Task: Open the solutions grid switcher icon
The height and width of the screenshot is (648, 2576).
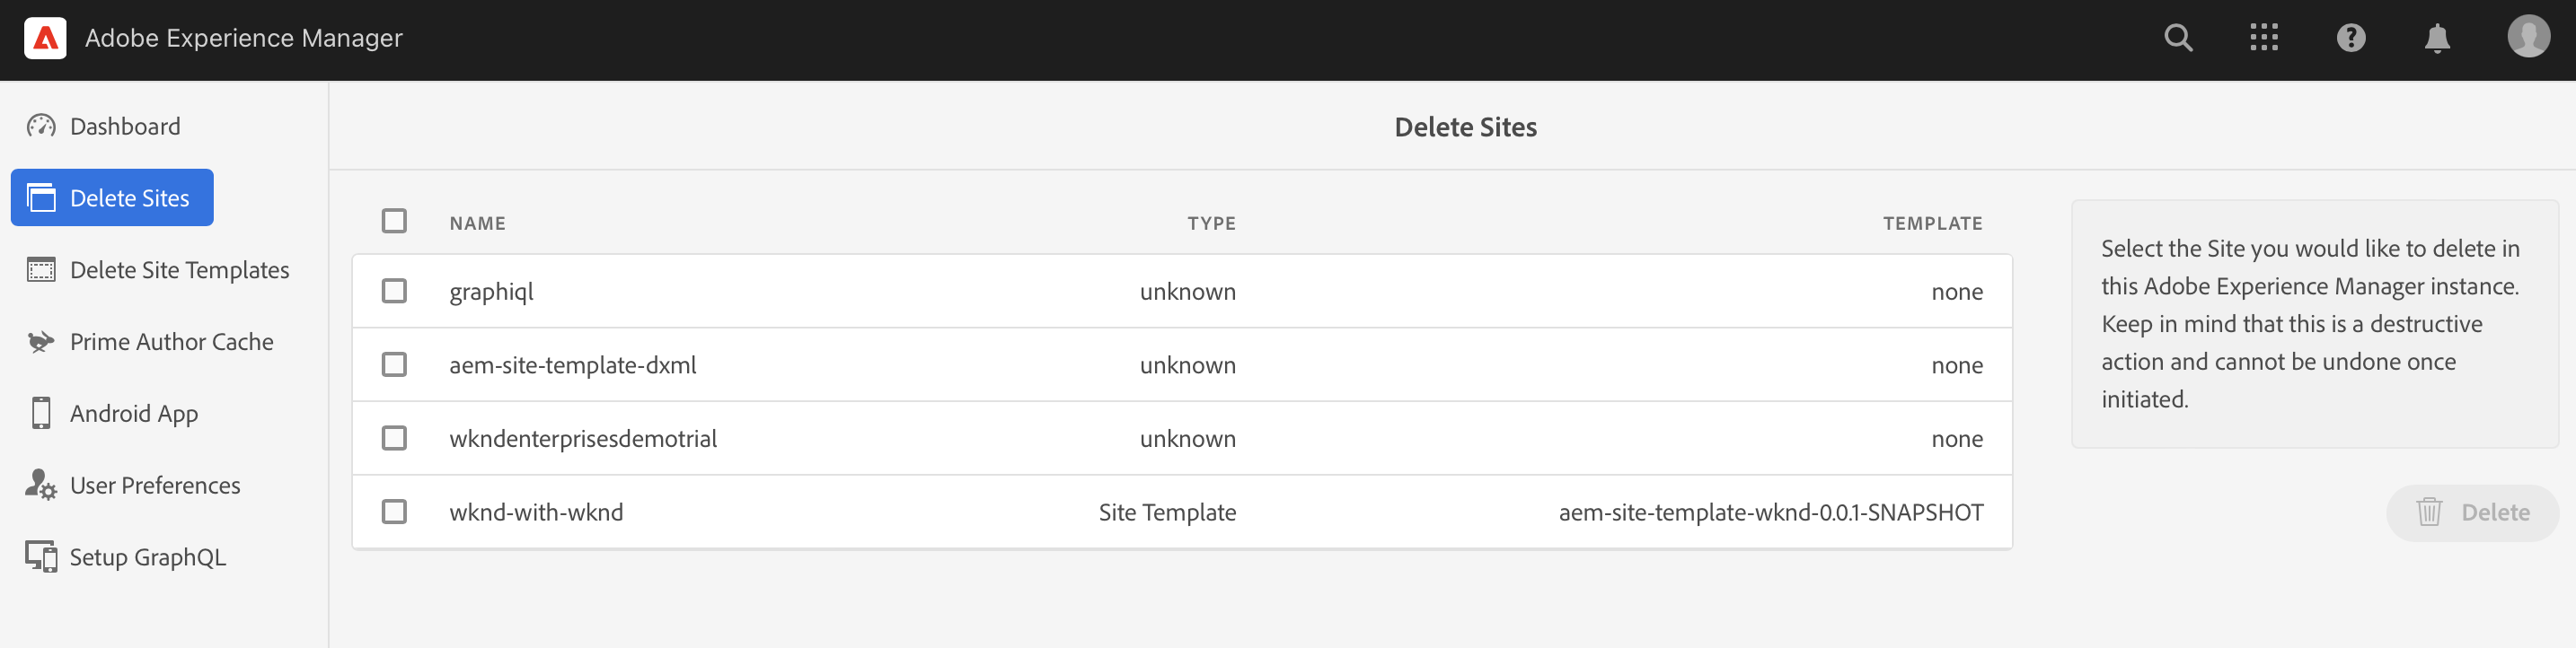Action: (2264, 38)
